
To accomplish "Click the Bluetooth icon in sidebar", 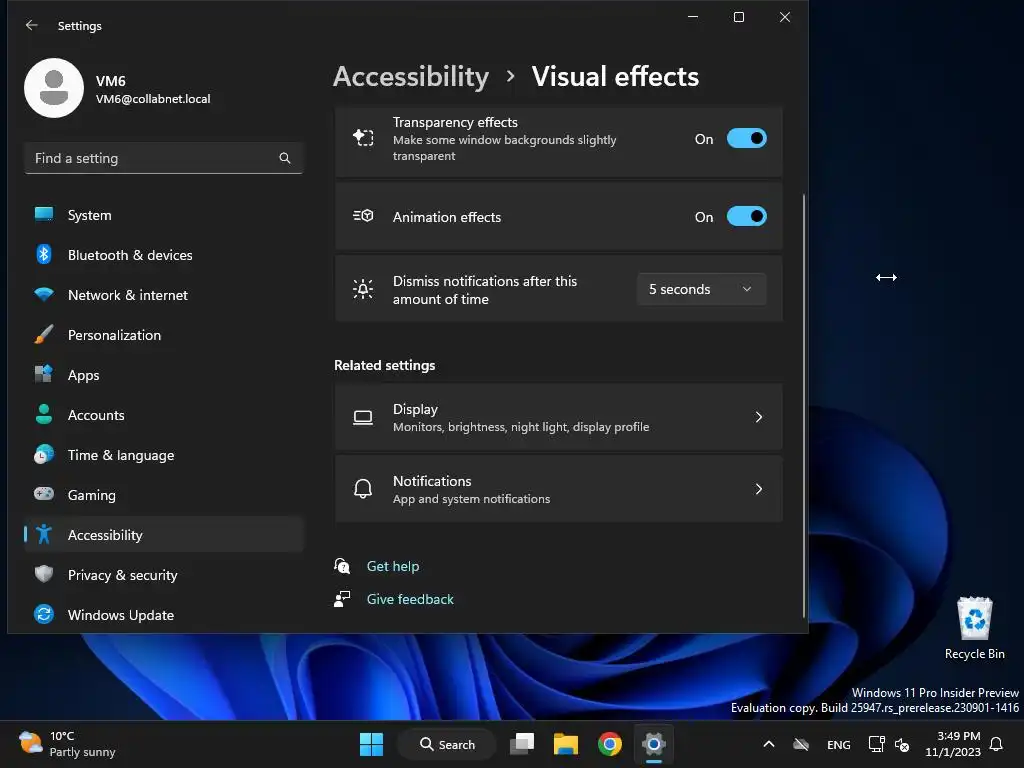I will 44,254.
